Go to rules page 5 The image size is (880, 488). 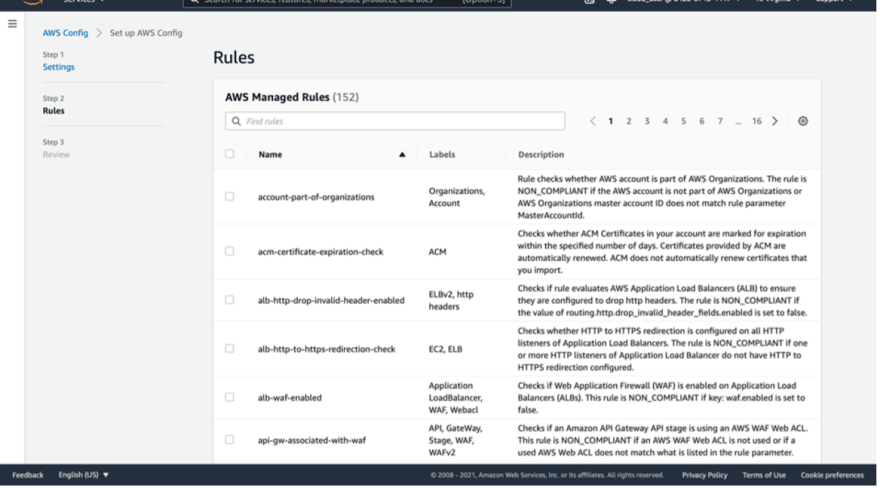(x=683, y=121)
